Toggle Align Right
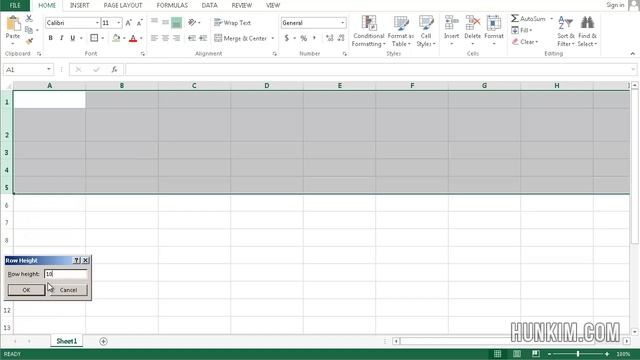 point(176,38)
